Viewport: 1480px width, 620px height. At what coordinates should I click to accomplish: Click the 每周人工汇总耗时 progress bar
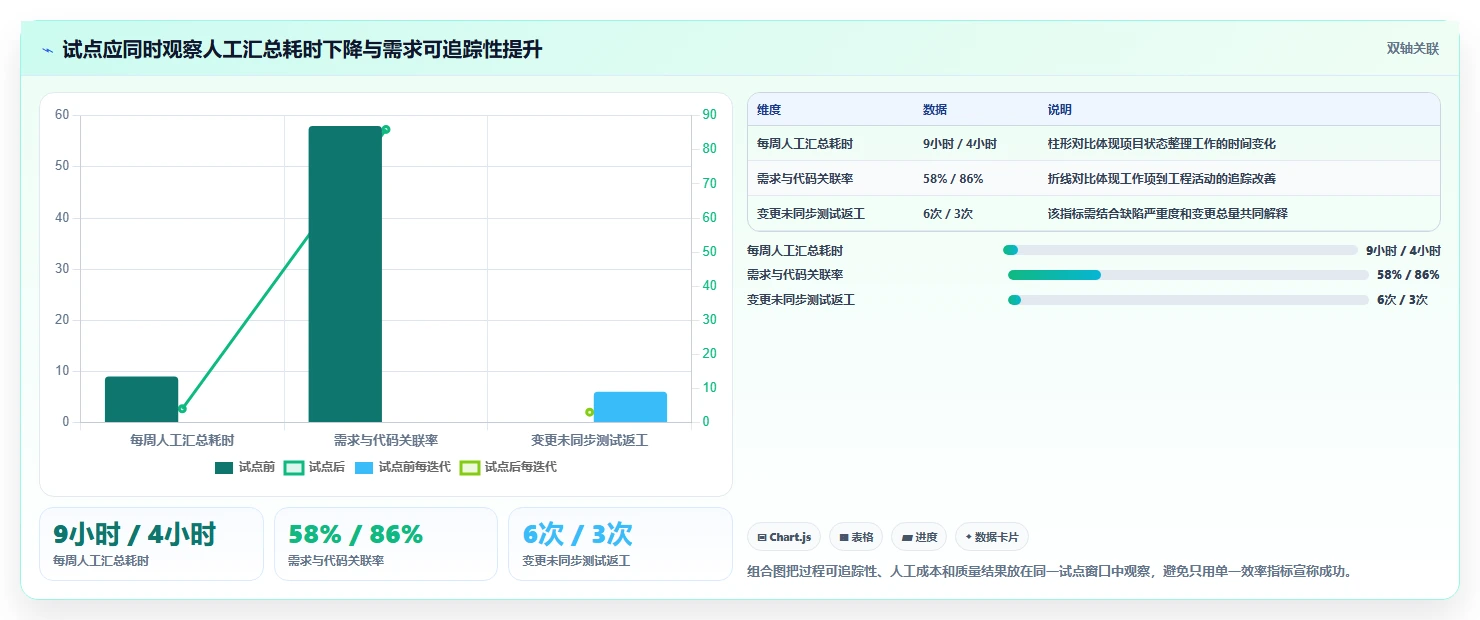tap(1180, 250)
